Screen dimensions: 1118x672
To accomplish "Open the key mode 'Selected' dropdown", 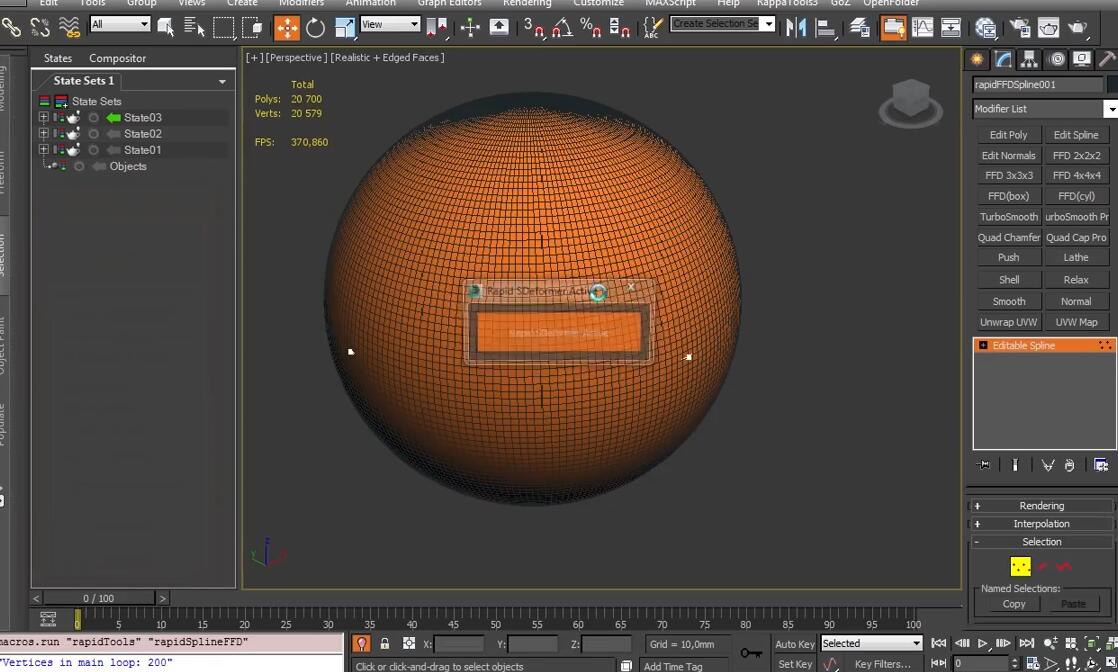I will [871, 643].
